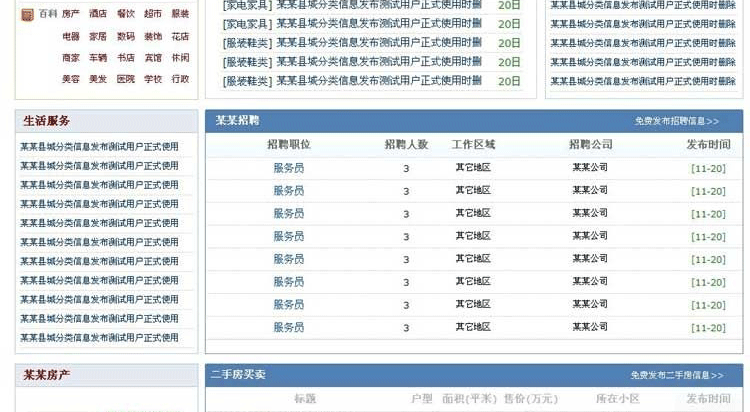
Task: Go to the 花店 category
Action: (x=180, y=36)
